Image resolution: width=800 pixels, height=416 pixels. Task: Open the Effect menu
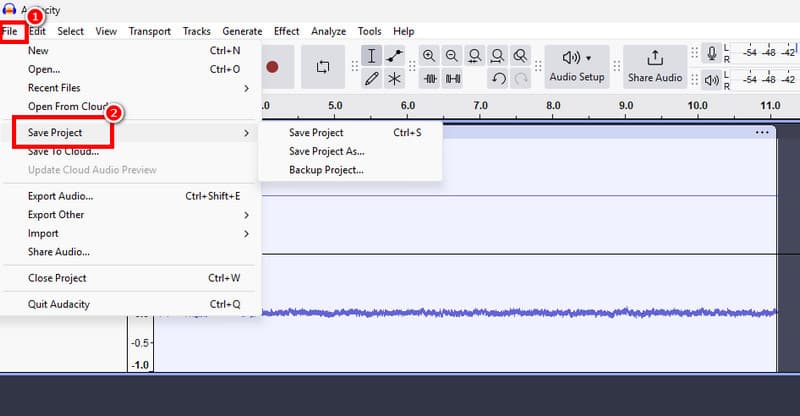[x=287, y=31]
